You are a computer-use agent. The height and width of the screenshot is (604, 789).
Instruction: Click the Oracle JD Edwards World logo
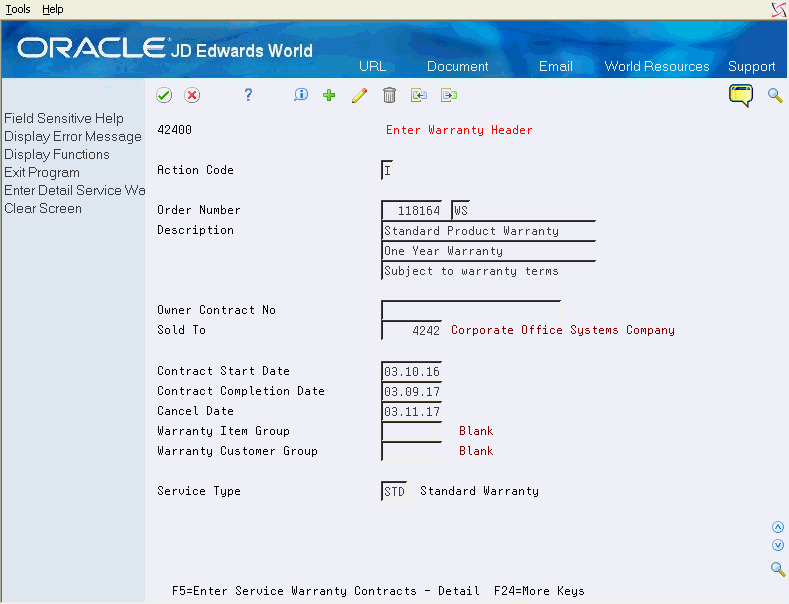click(165, 48)
